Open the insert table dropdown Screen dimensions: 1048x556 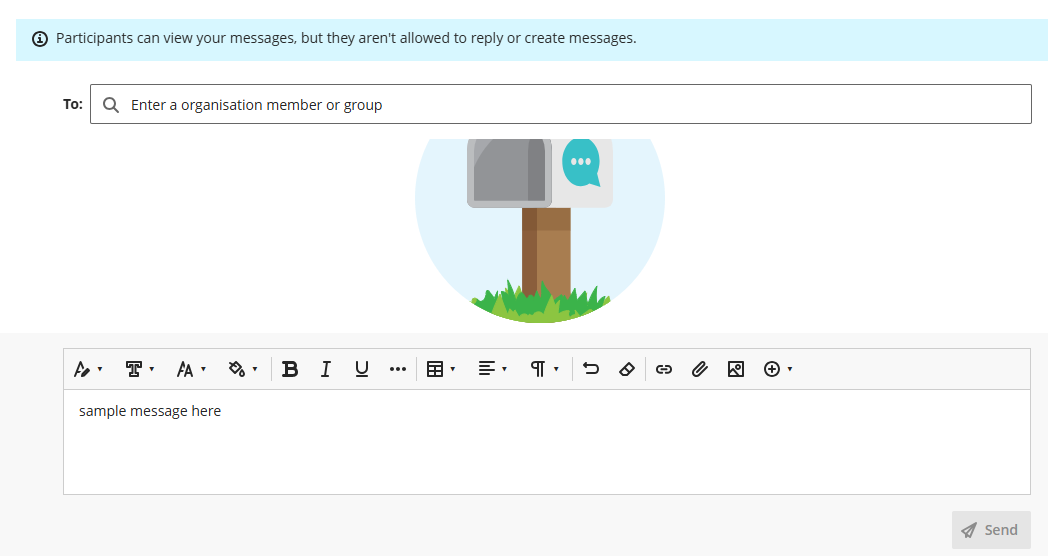441,369
